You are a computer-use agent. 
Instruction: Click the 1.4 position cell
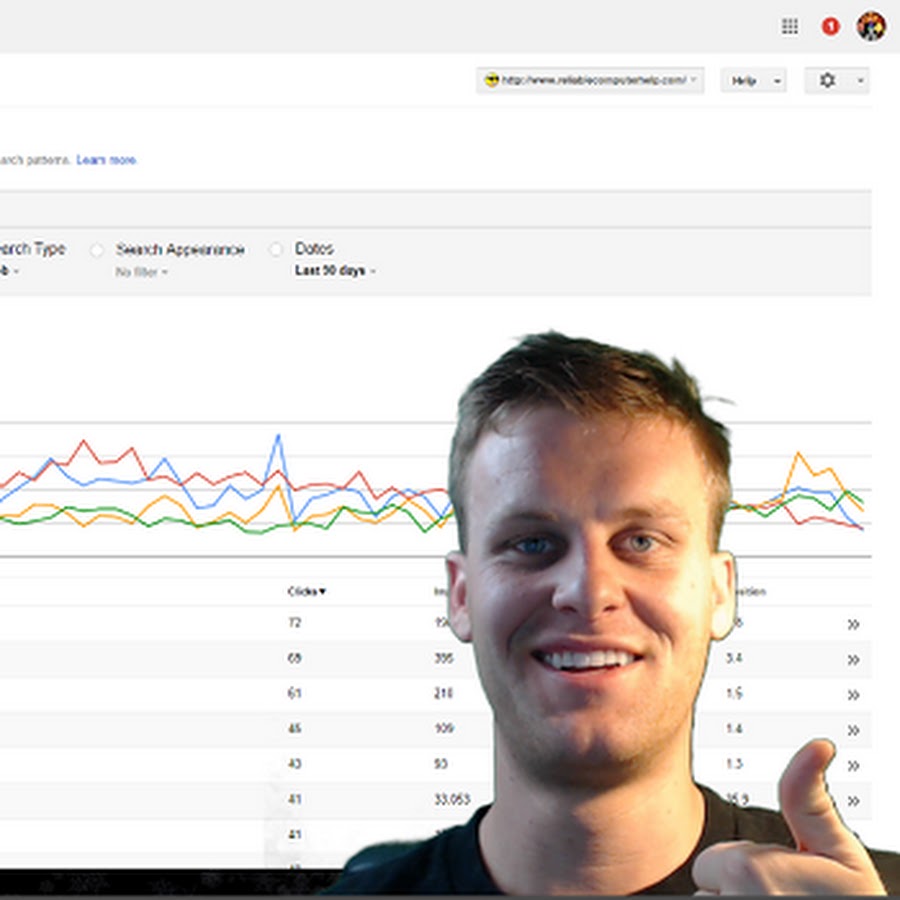coord(734,729)
